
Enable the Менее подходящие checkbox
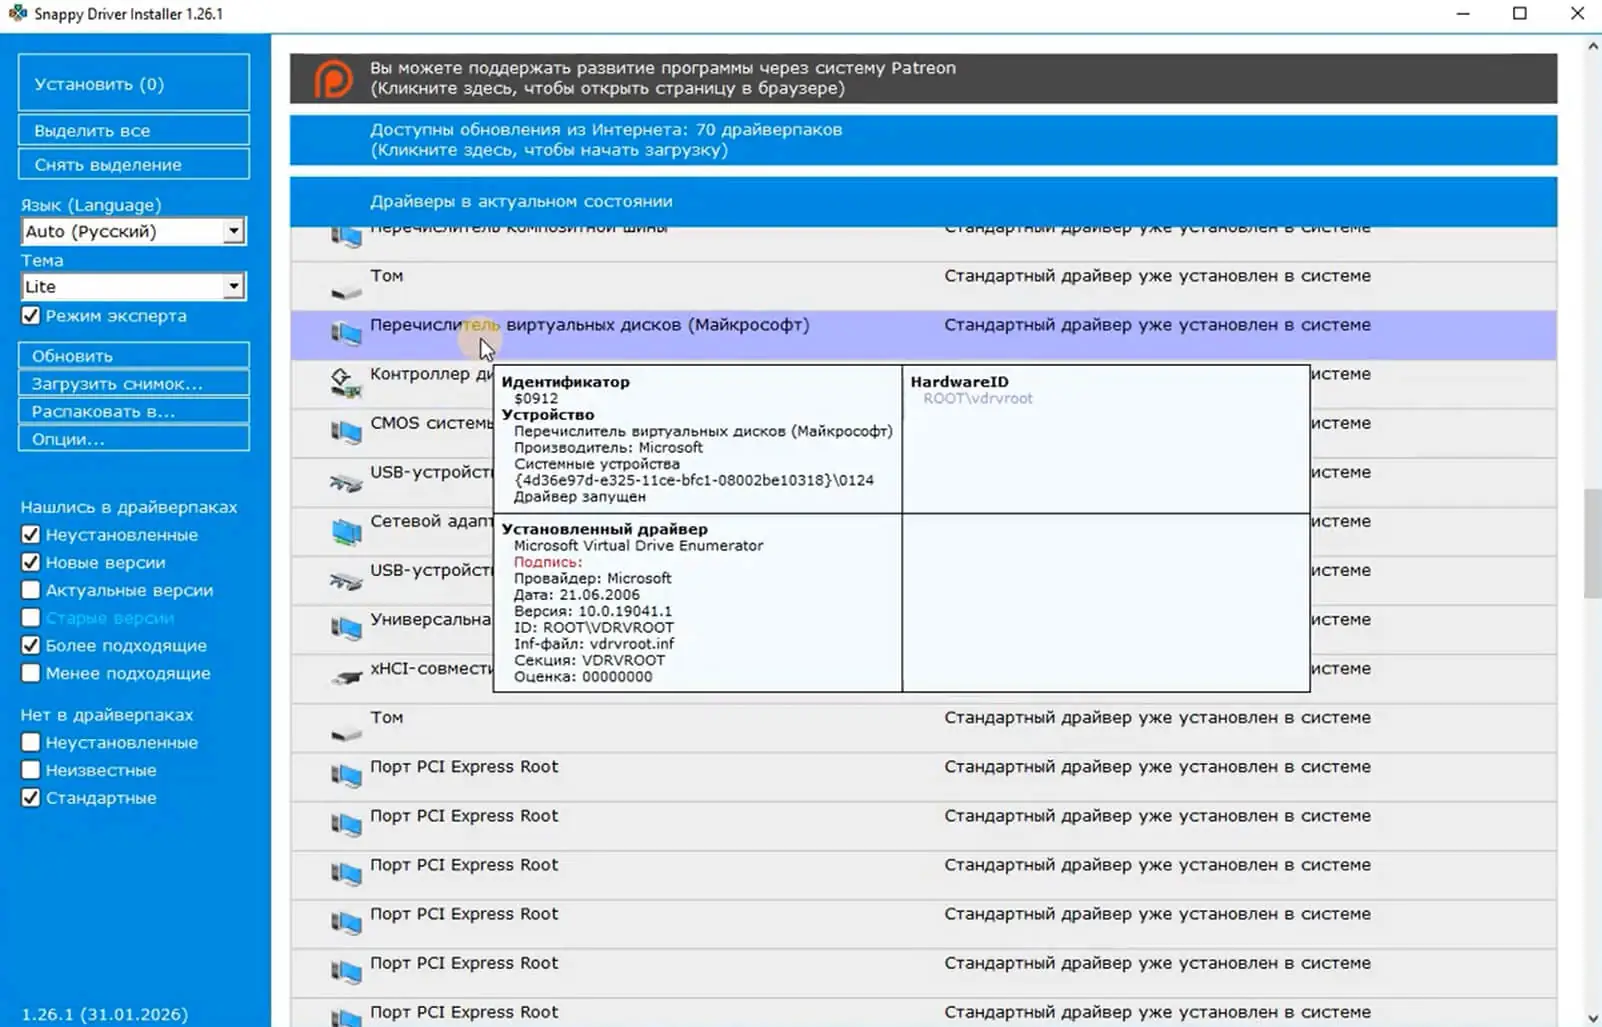click(31, 673)
